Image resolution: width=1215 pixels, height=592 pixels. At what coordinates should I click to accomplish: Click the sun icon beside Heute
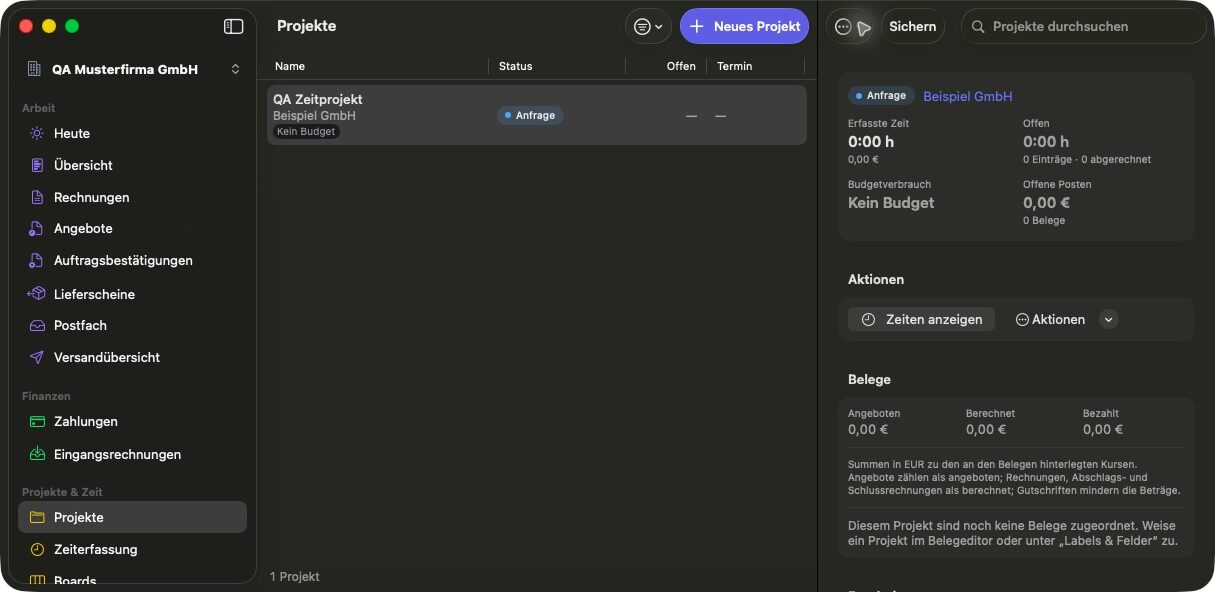click(37, 133)
